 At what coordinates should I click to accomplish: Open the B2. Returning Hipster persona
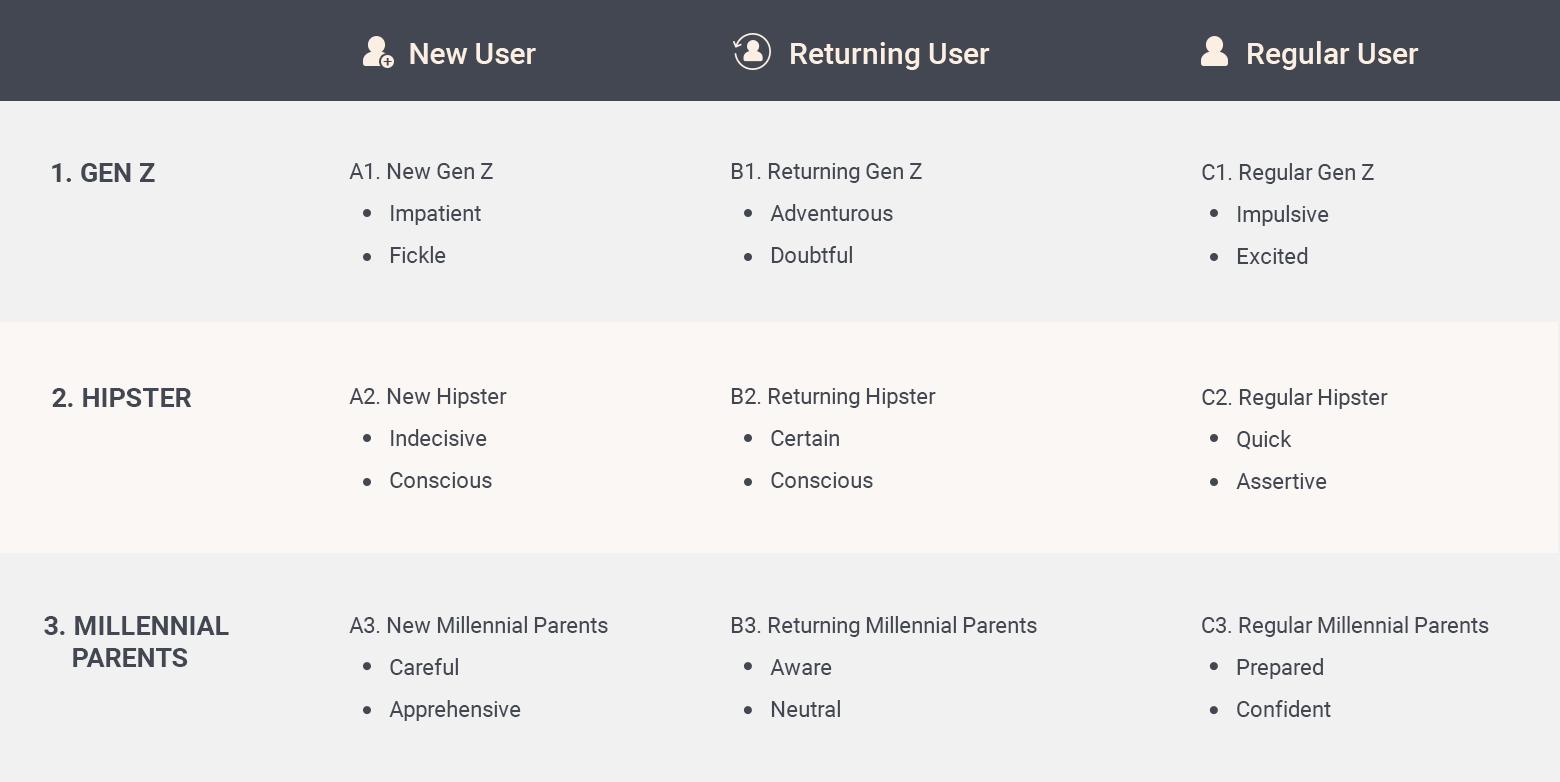pos(833,397)
